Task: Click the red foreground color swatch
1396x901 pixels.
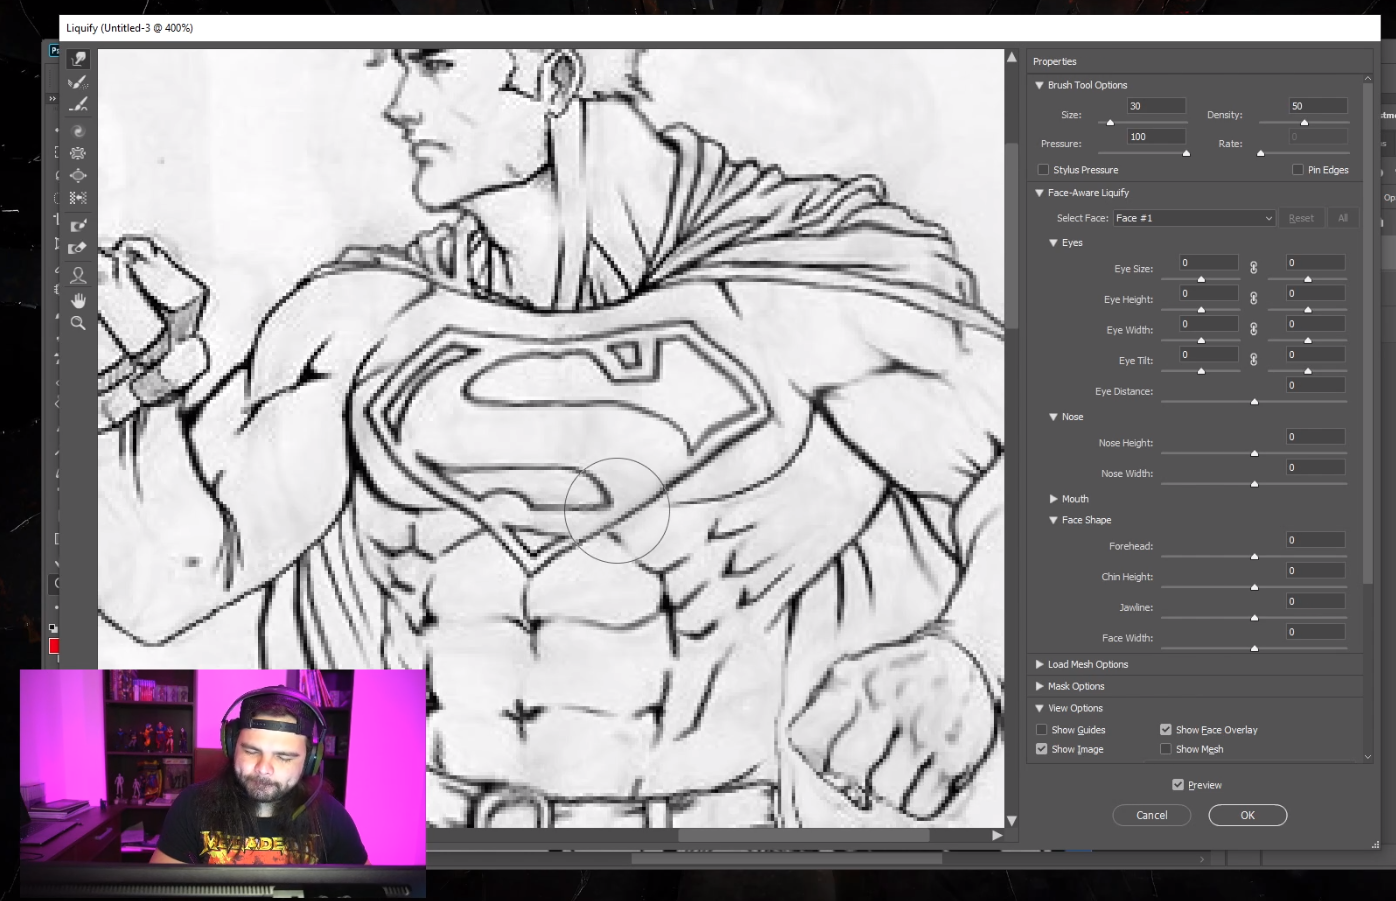Action: click(x=54, y=646)
